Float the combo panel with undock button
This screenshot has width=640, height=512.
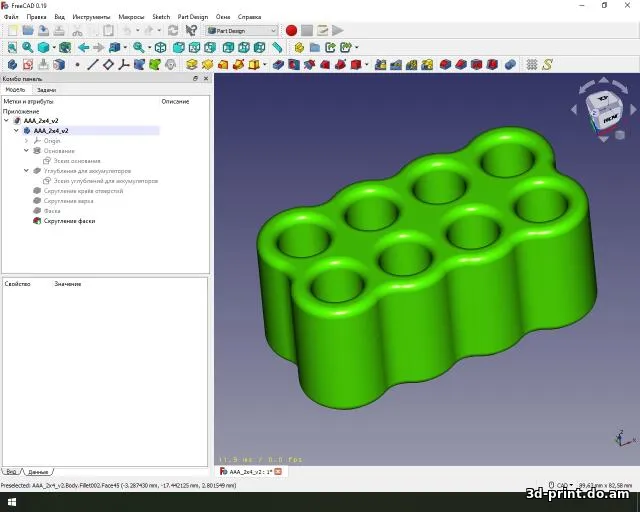195,78
